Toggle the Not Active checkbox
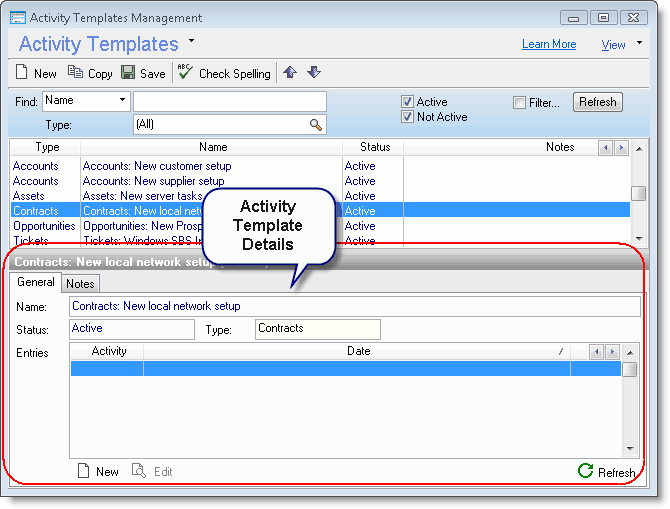The image size is (670, 509). point(407,117)
